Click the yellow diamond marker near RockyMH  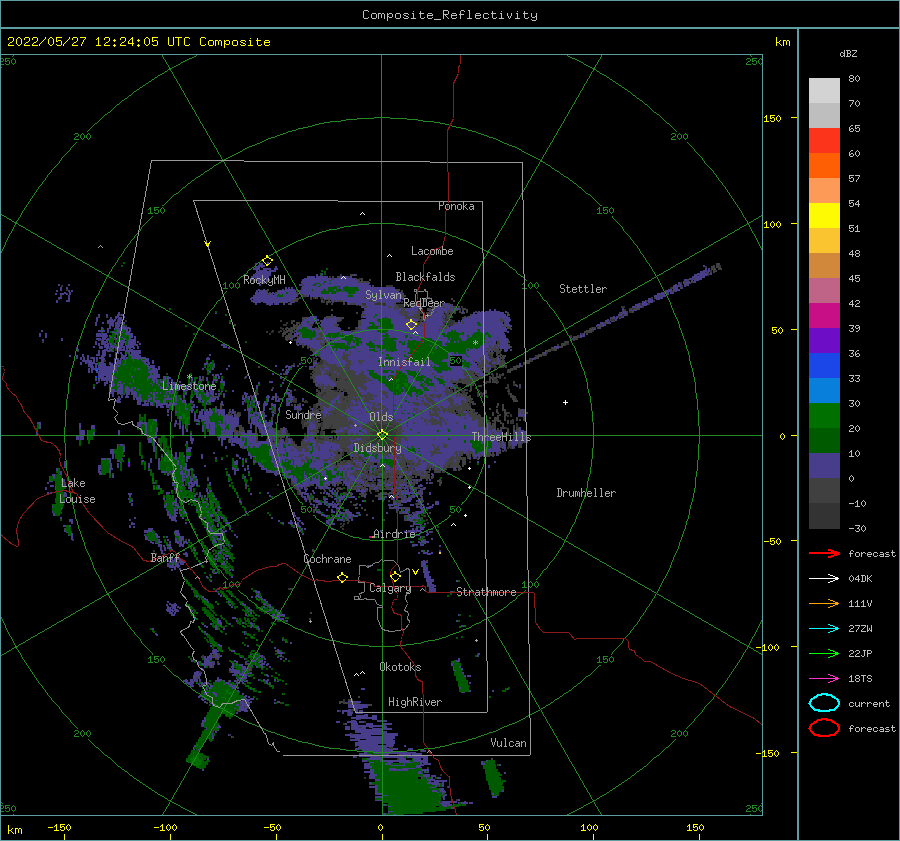(267, 261)
